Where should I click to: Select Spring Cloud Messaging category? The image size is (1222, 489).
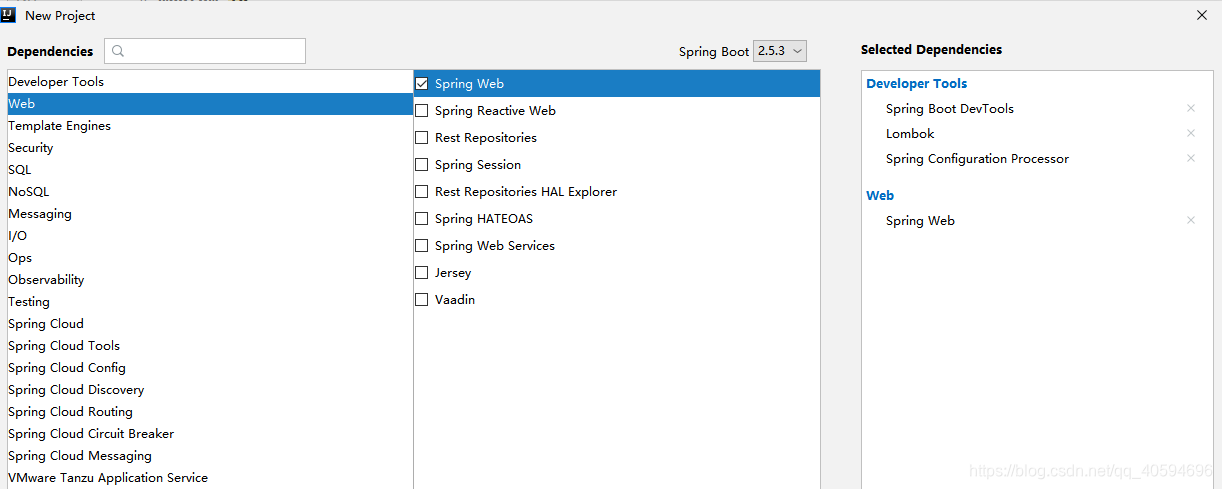click(210, 456)
